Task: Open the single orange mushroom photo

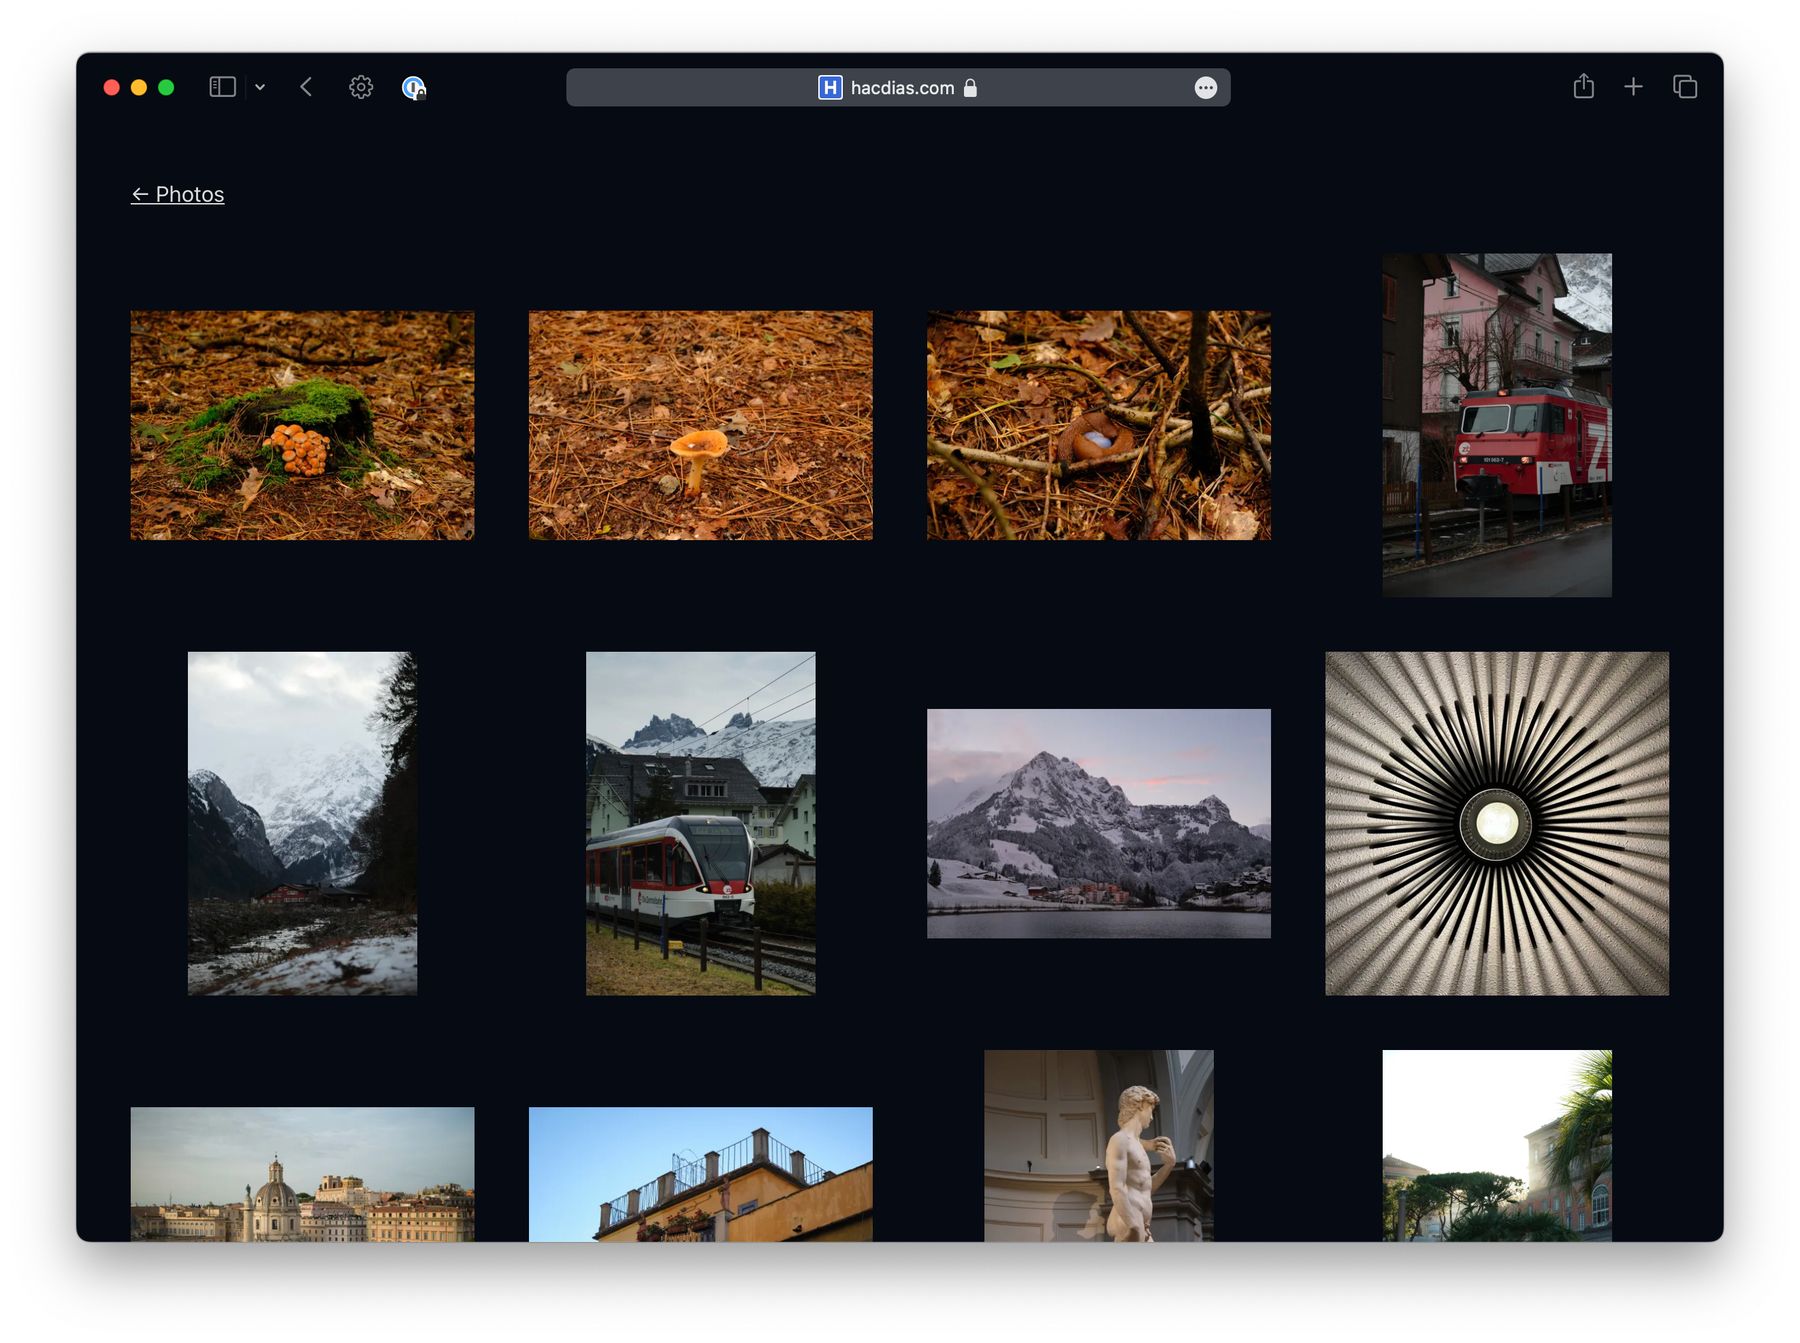Action: pos(700,425)
